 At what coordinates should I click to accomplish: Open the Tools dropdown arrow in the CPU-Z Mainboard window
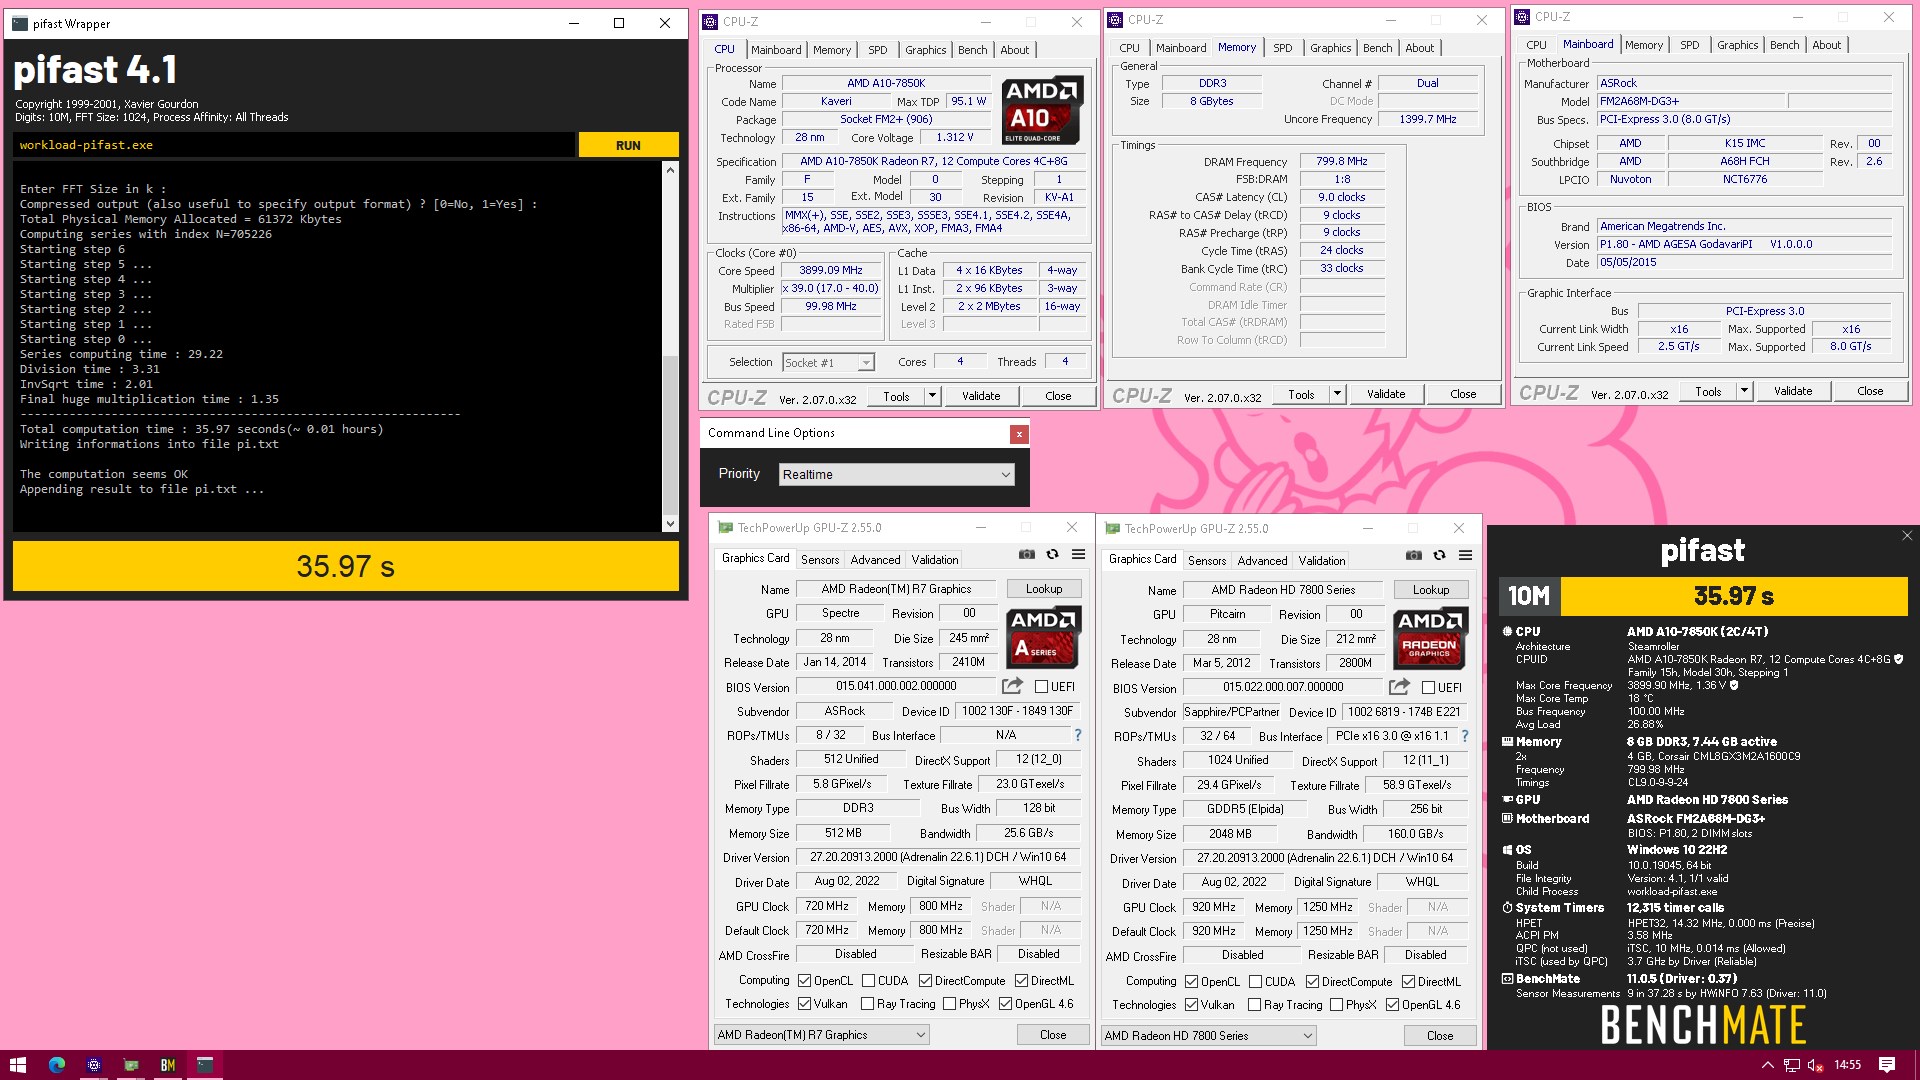(1744, 391)
